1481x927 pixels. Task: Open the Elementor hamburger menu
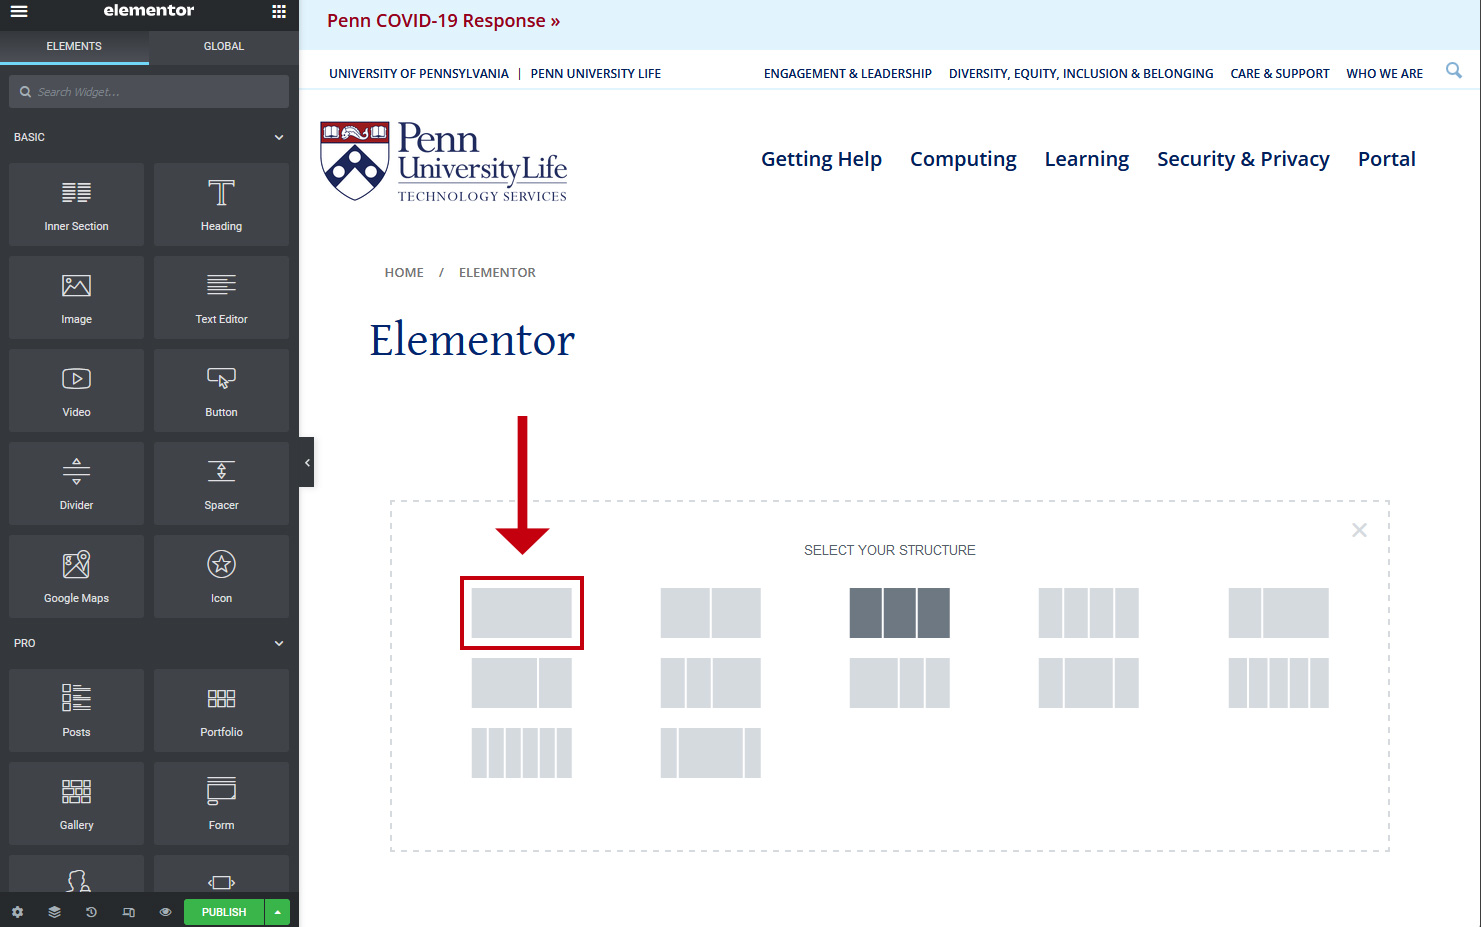19,12
